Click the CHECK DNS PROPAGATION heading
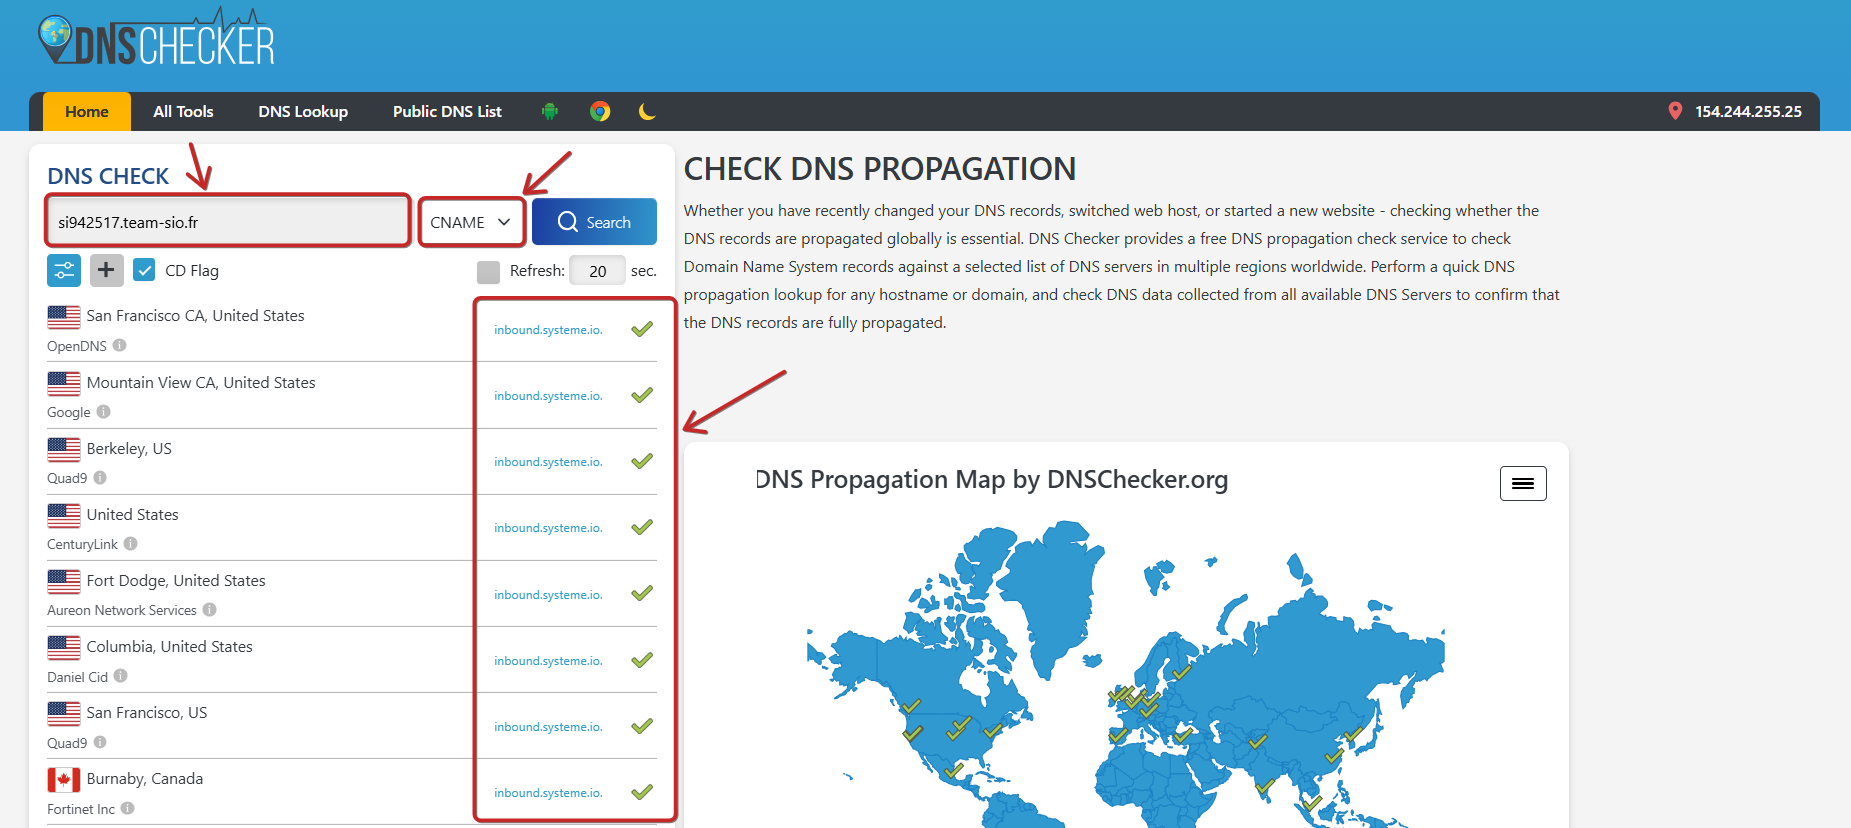 (880, 169)
